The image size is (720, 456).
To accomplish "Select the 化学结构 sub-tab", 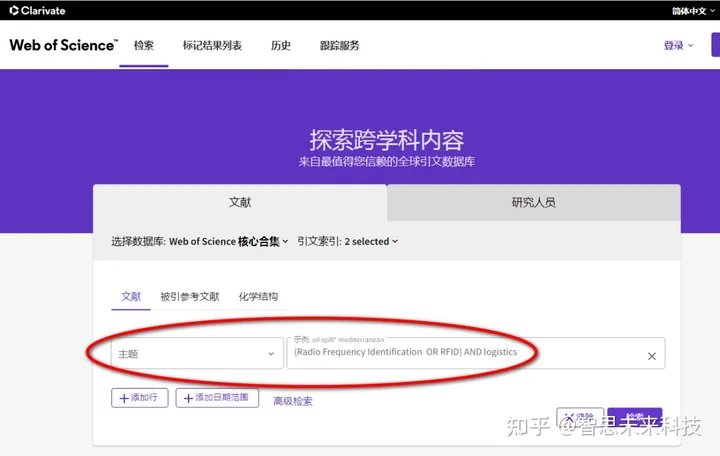I will click(x=258, y=297).
